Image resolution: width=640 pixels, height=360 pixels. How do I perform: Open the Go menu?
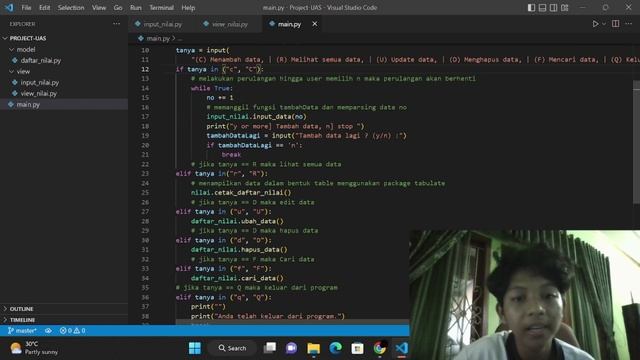pyautogui.click(x=118, y=8)
